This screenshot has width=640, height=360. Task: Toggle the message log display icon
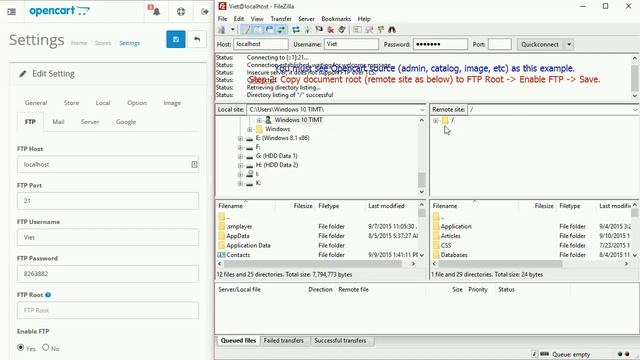(x=246, y=30)
